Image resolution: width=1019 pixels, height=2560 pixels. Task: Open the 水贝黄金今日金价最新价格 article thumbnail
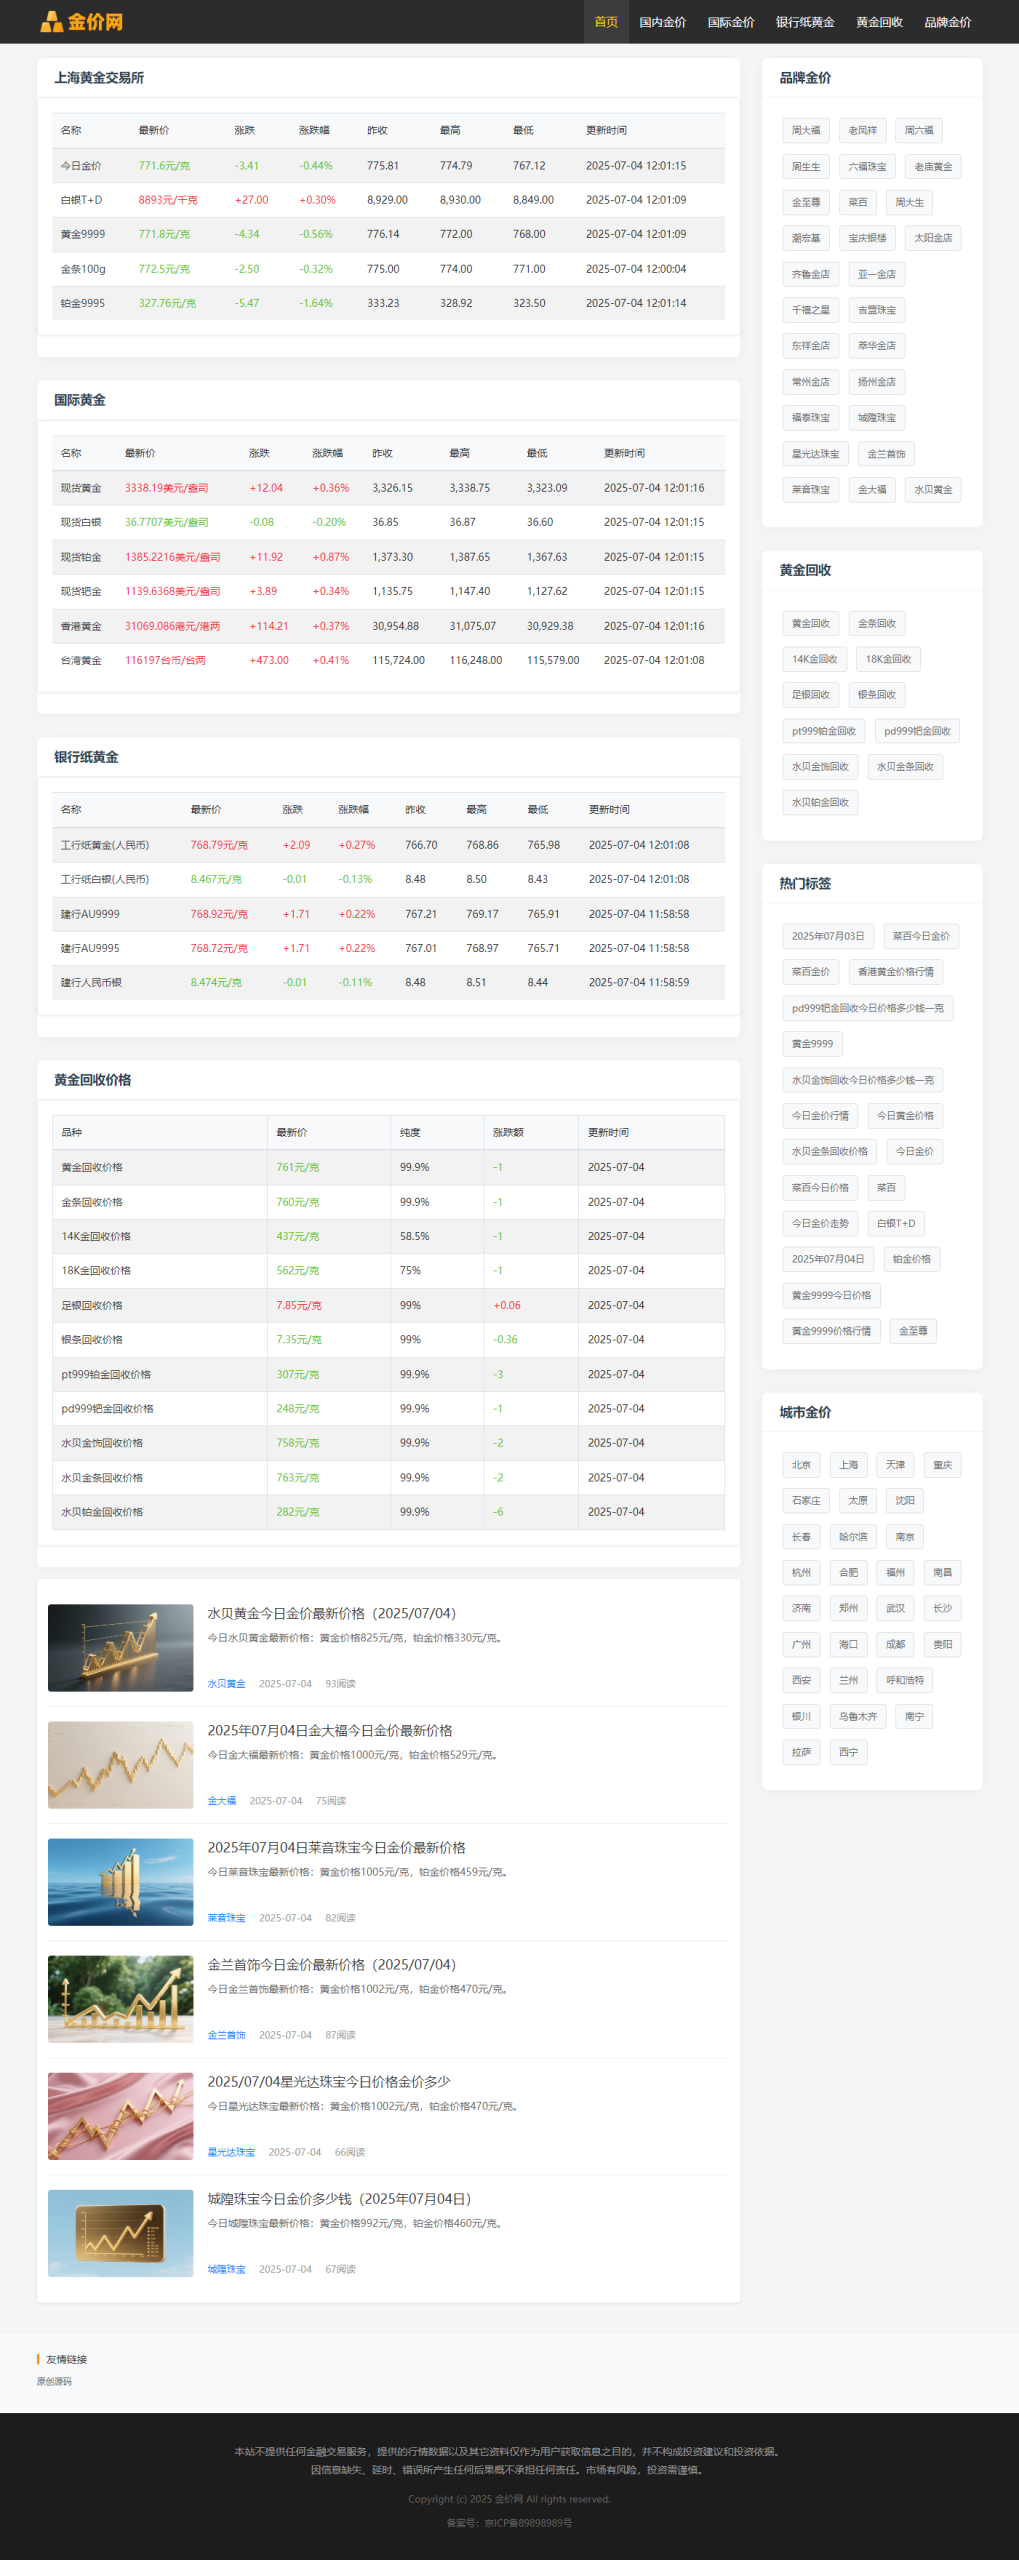tap(120, 1648)
